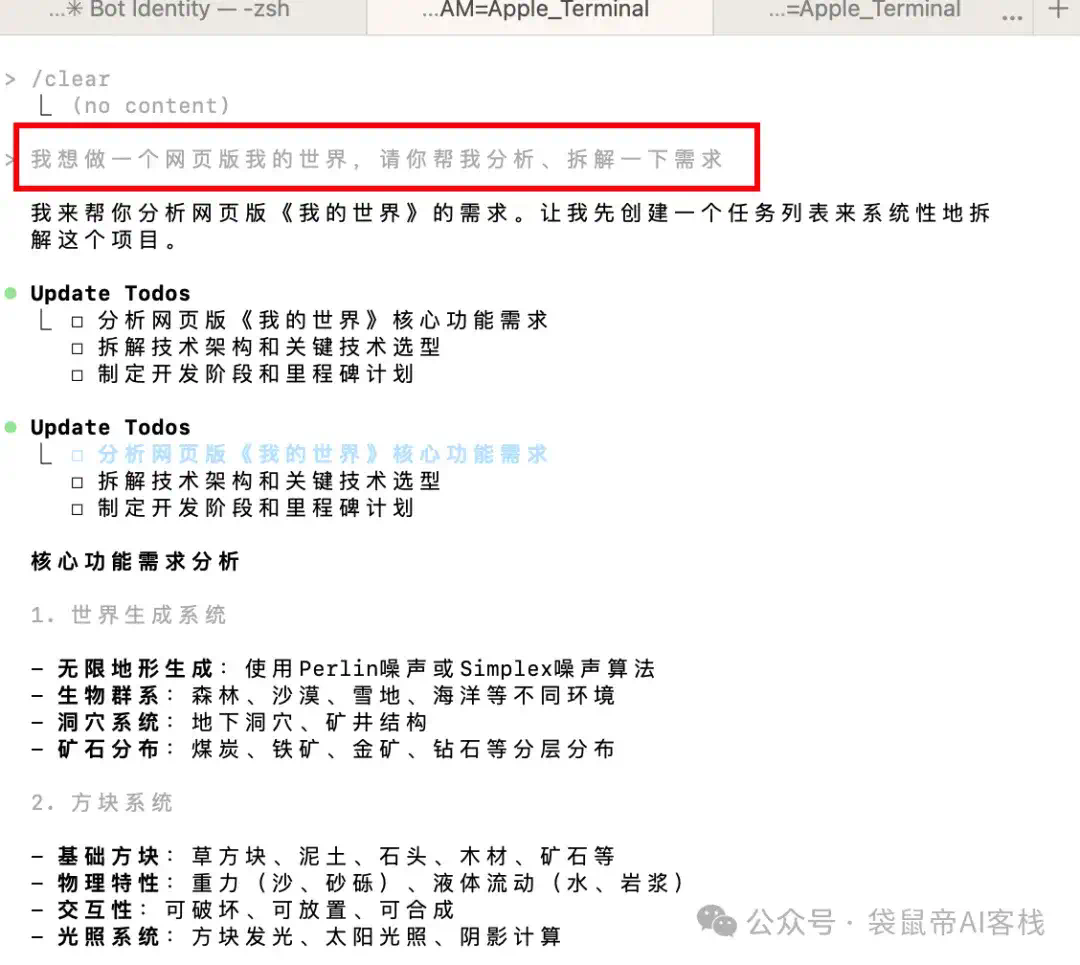Click the line 光照系统 方块发光
The height and width of the screenshot is (965, 1080).
pyautogui.click(x=296, y=937)
